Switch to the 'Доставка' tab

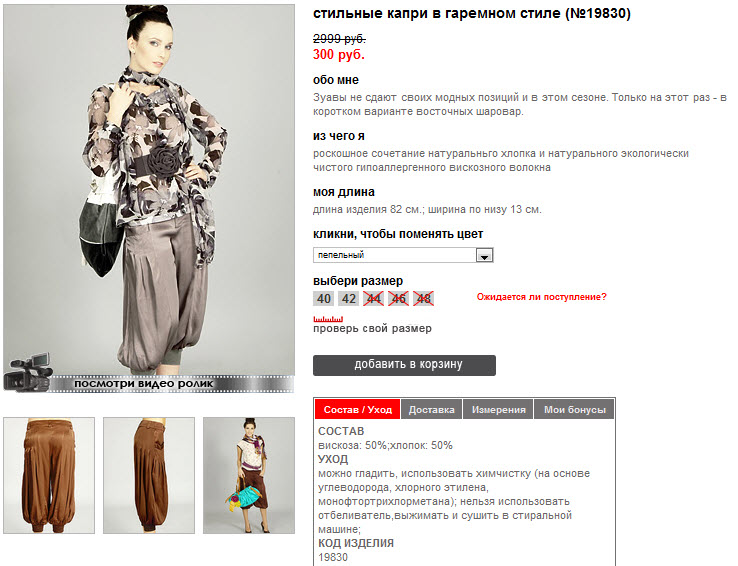pos(431,409)
